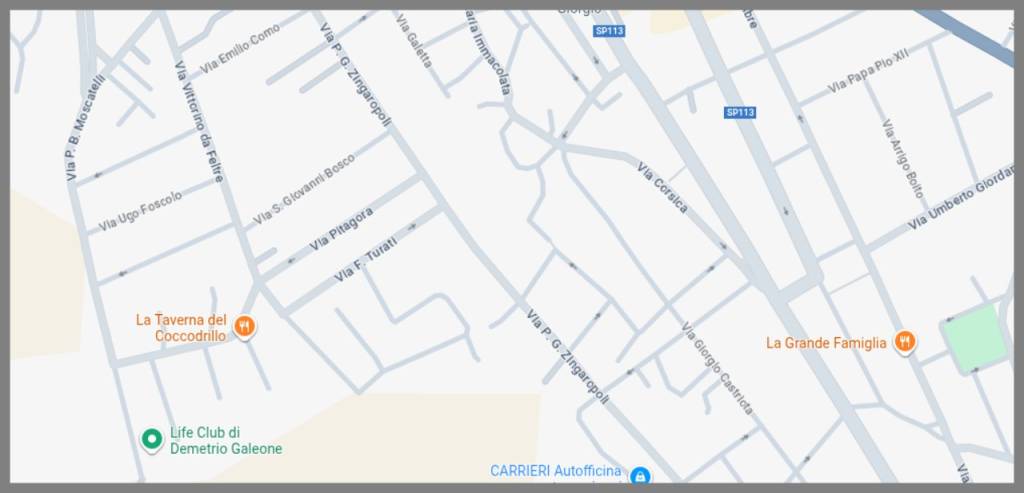Viewport: 1024px width, 493px height.
Task: Click the Via S. Giovanni Bosco label
Action: [304, 189]
